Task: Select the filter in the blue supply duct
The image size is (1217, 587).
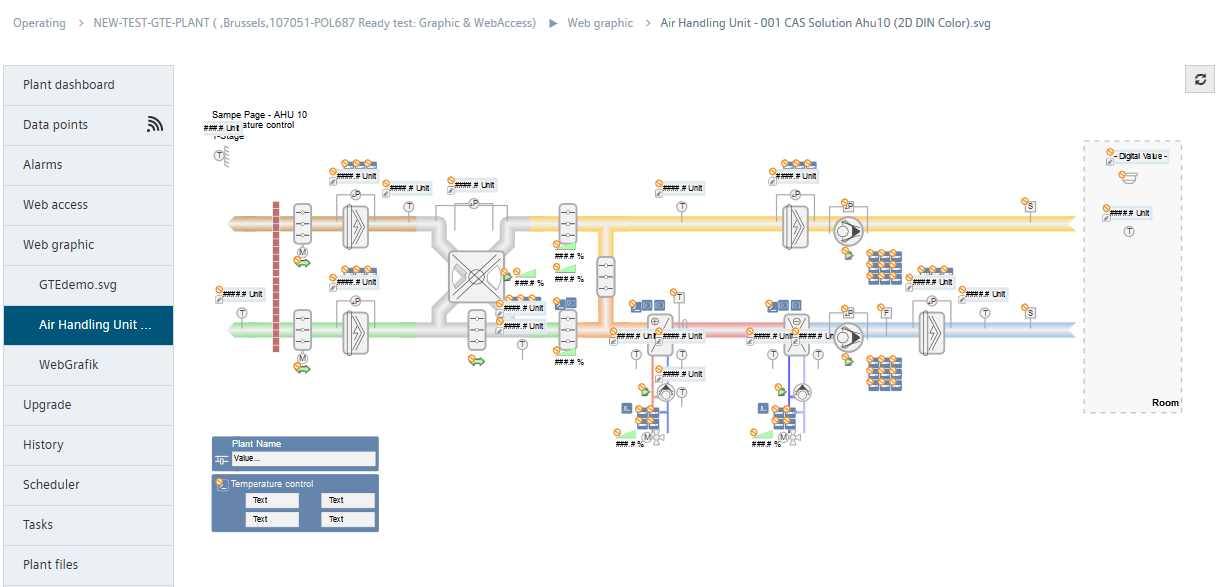Action: tap(932, 331)
